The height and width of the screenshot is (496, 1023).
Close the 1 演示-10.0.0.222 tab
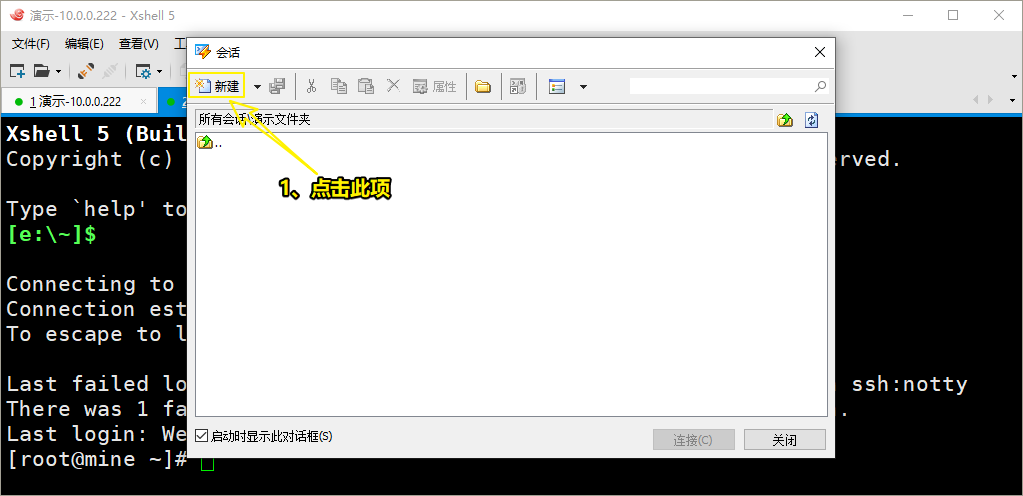(x=144, y=102)
